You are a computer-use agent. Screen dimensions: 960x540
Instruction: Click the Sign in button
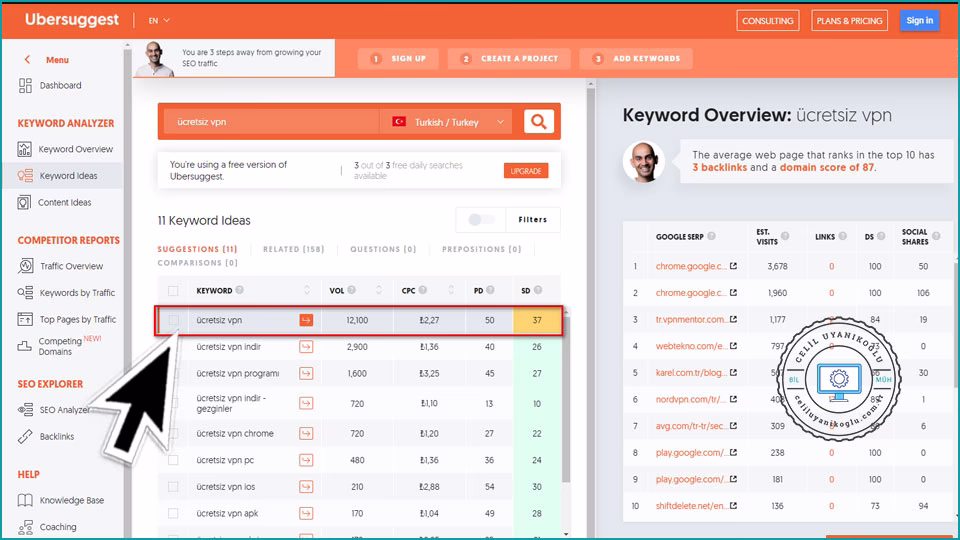pos(919,20)
